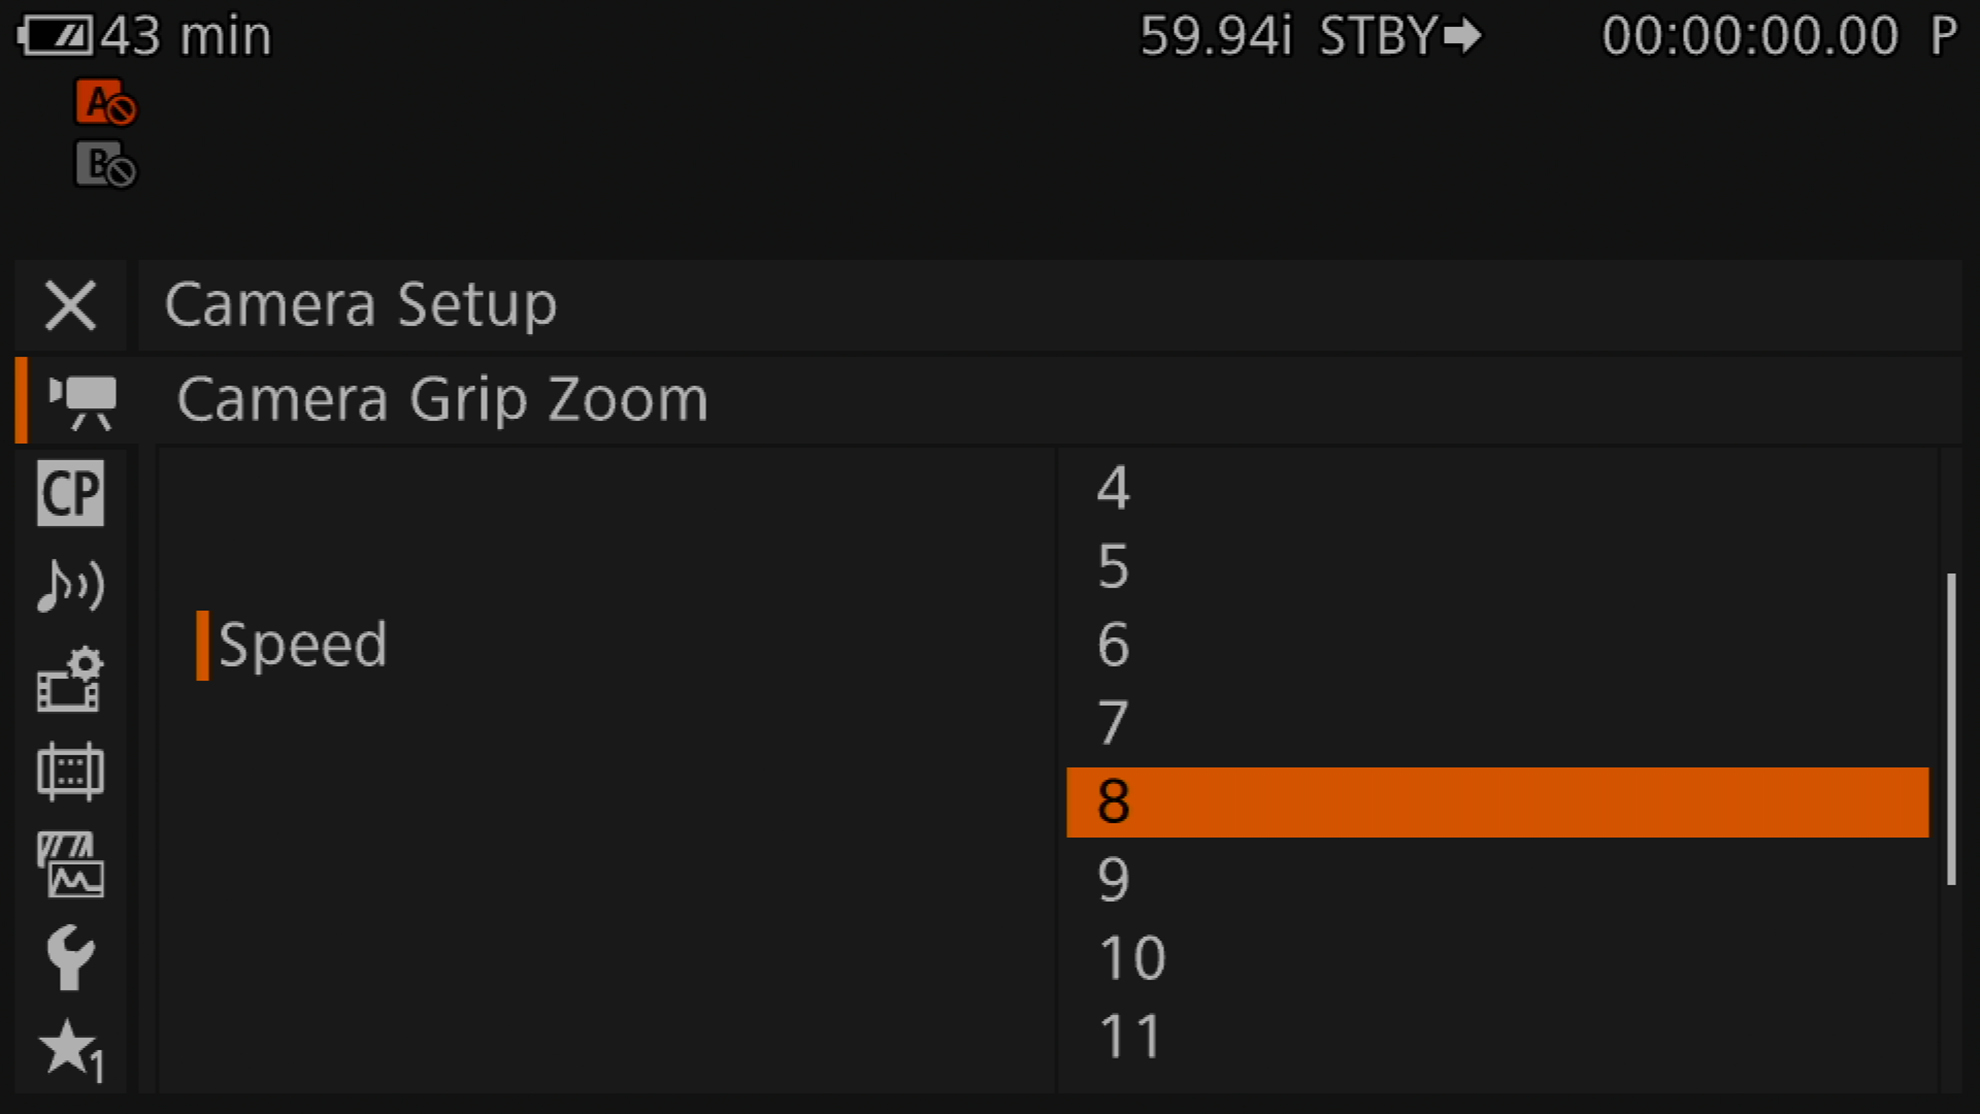The height and width of the screenshot is (1114, 1980).
Task: Click the Speed setting label
Action: tap(302, 645)
